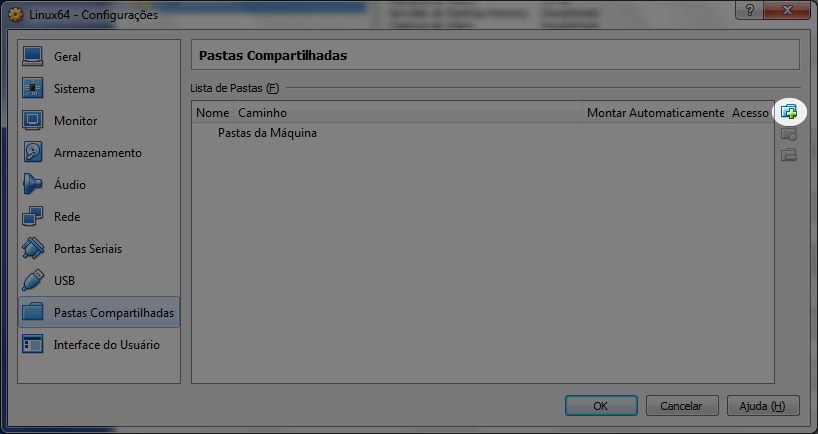Confirm settings with the OK button
The width and height of the screenshot is (818, 434).
[601, 406]
